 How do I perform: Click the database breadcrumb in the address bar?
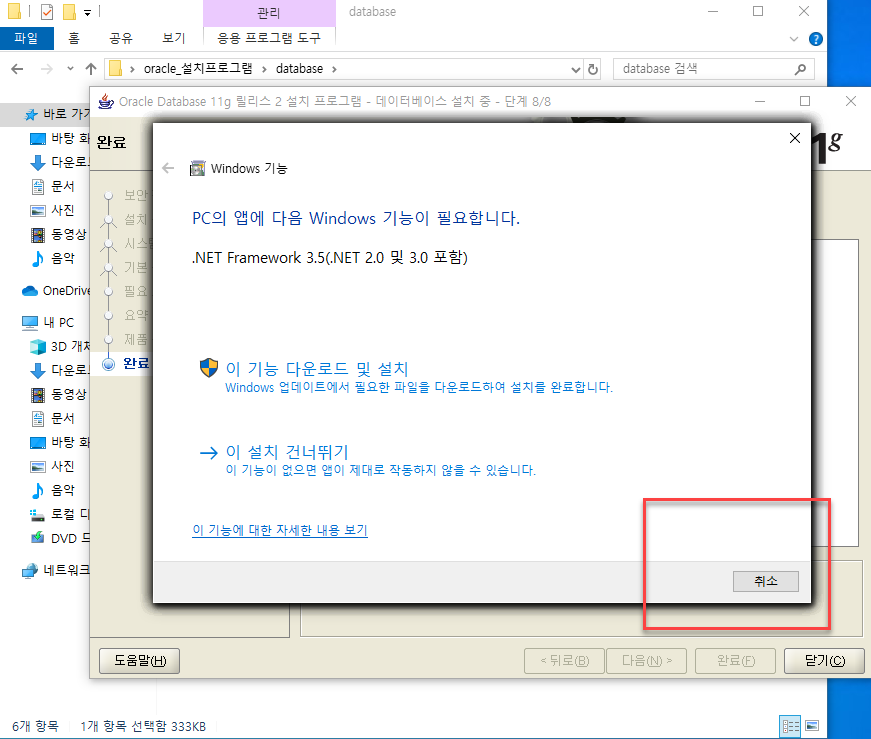click(x=299, y=69)
